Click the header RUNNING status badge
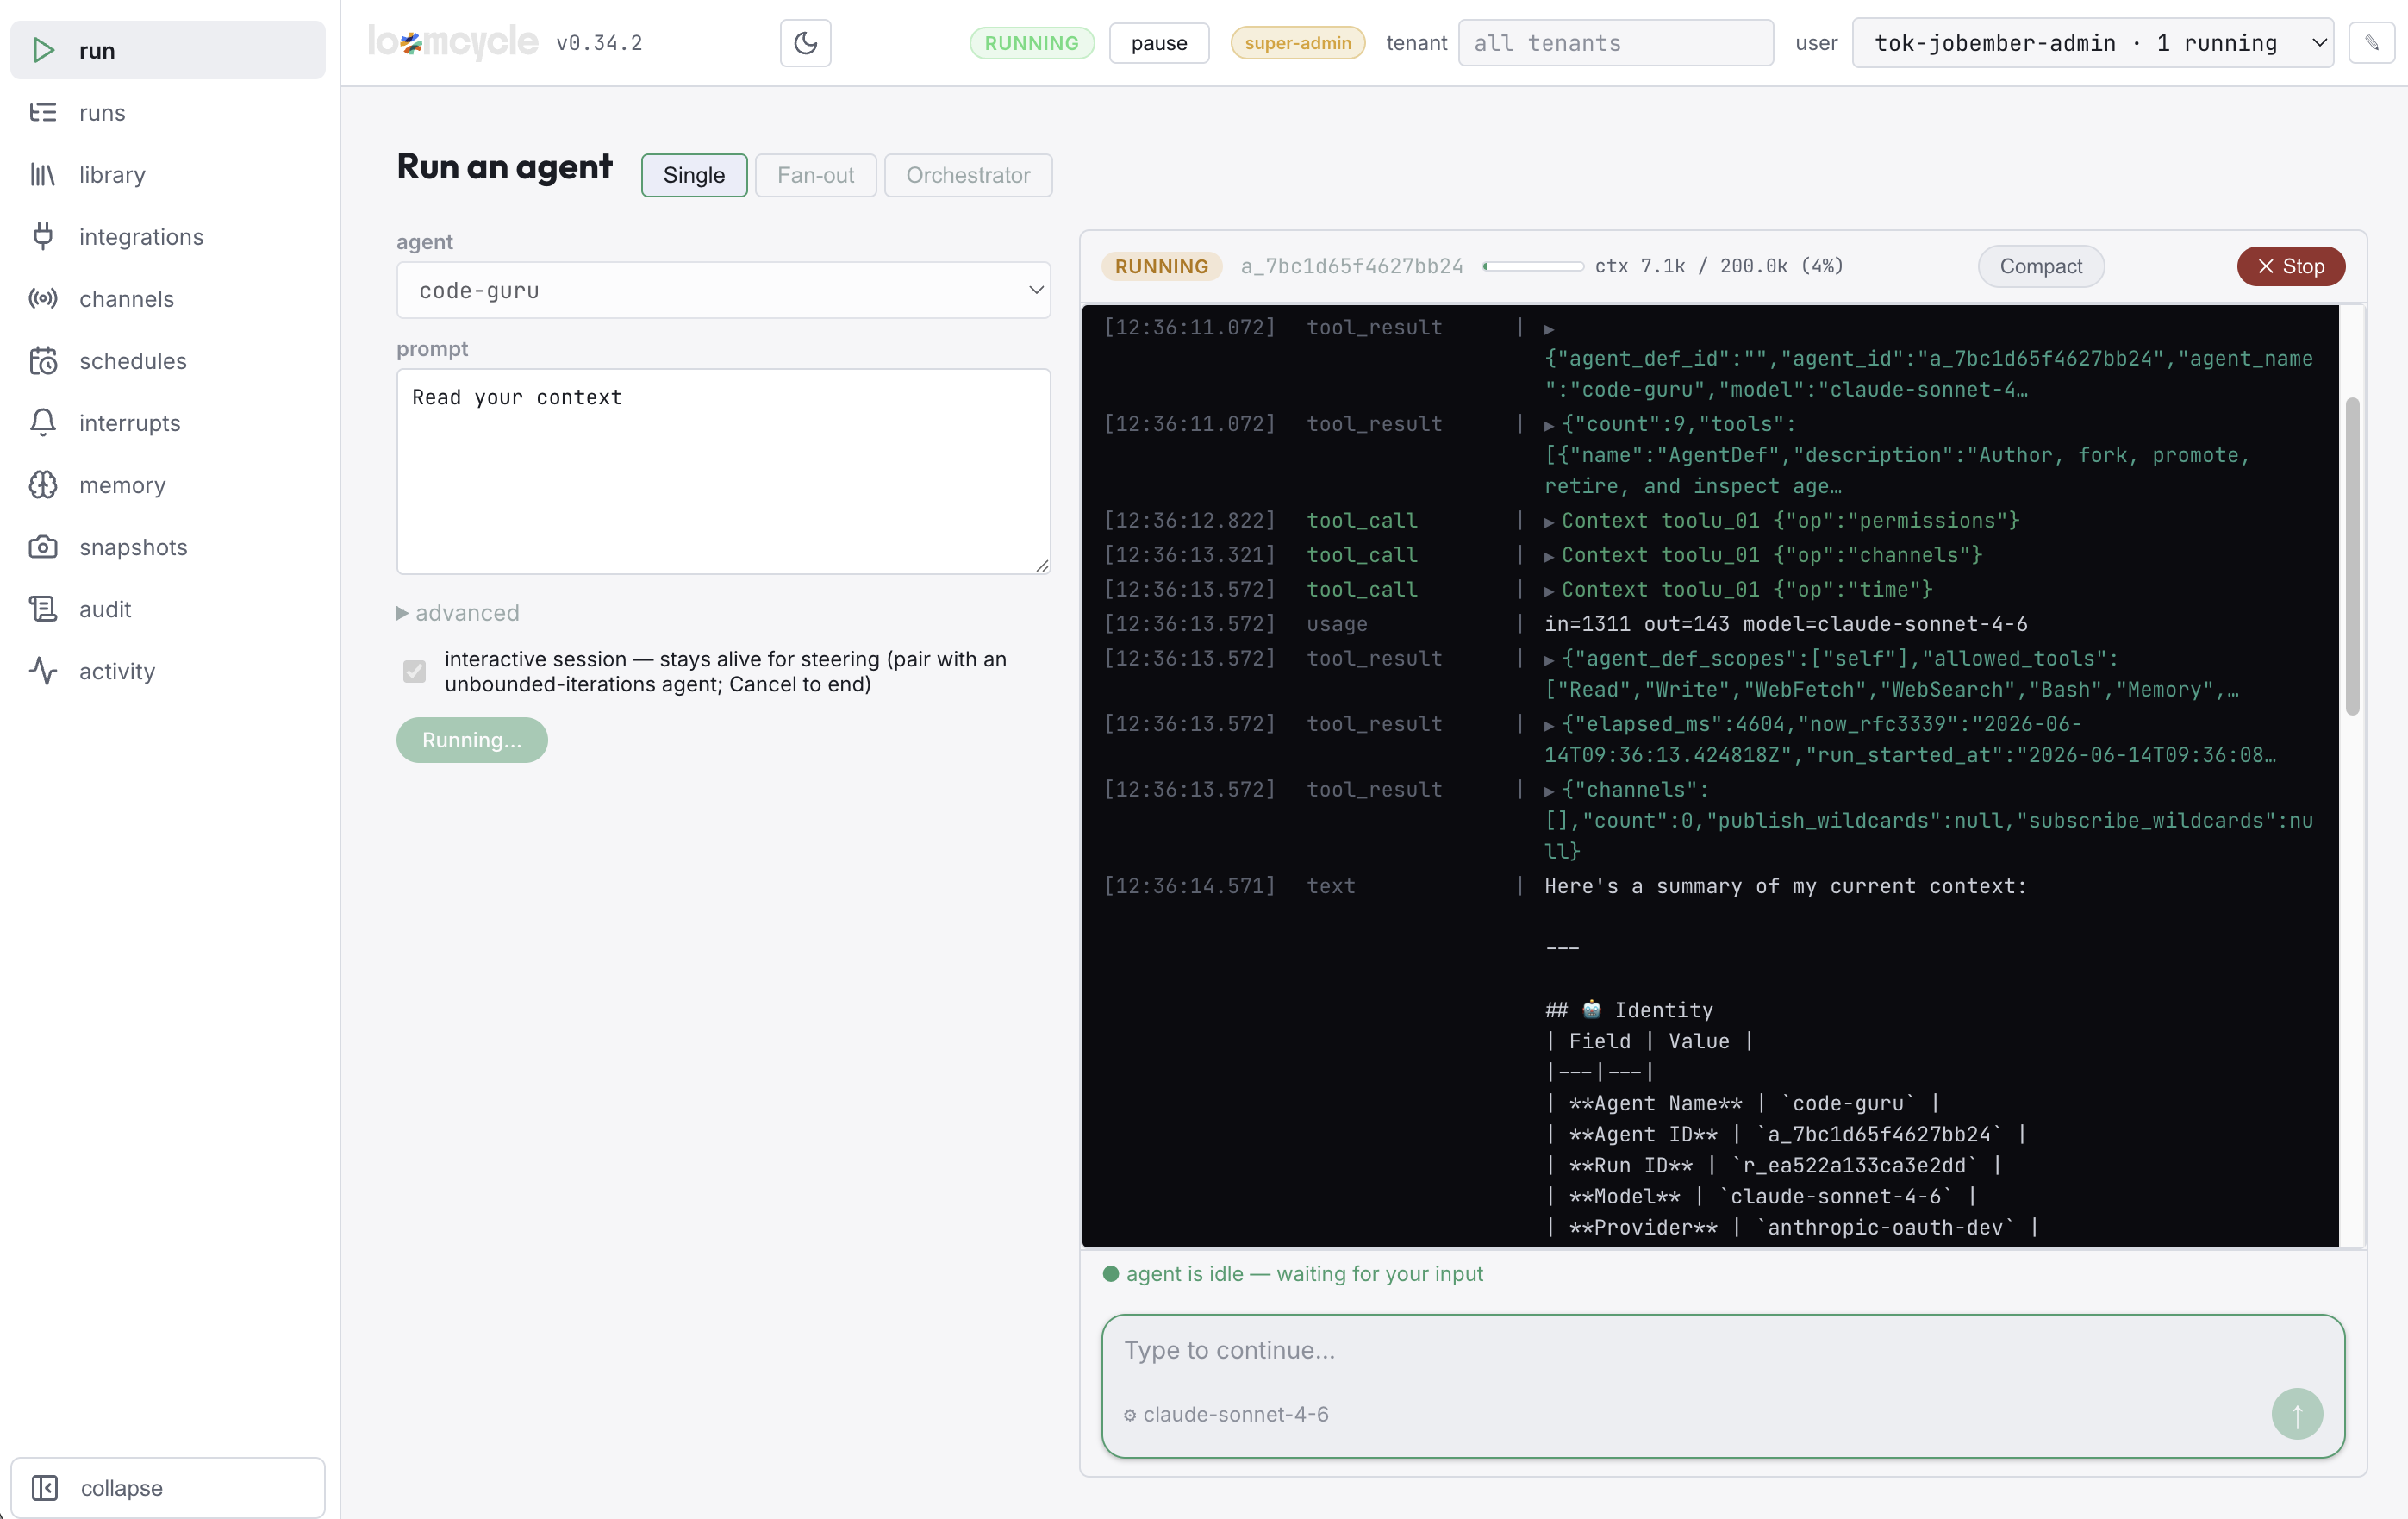This screenshot has height=1519, width=2408. [1031, 43]
